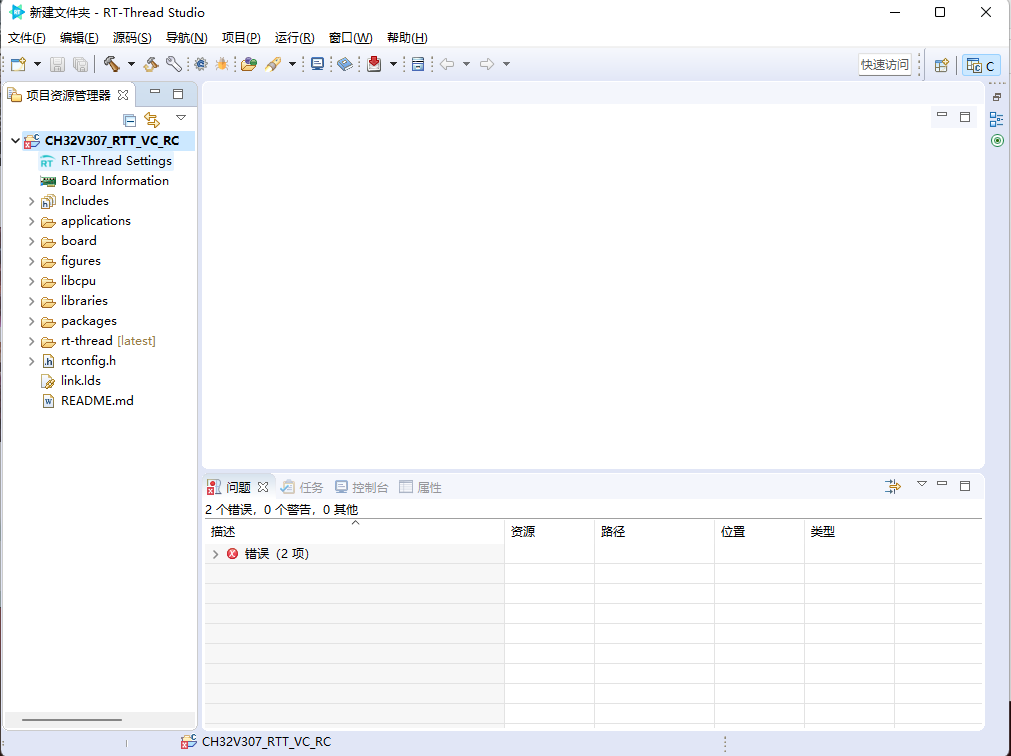Screen dimensions: 1011x756
Task: Click the back navigation arrow
Action: (x=447, y=64)
